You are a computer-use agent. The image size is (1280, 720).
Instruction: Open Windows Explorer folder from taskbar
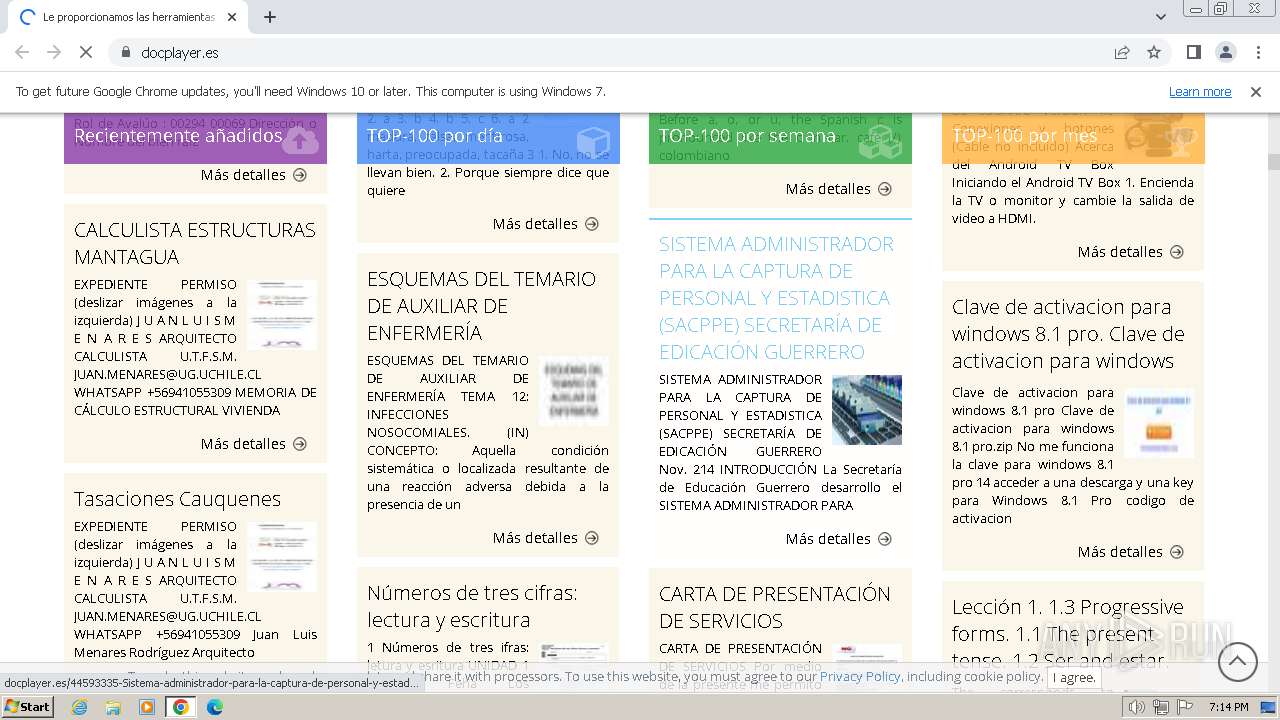point(113,707)
